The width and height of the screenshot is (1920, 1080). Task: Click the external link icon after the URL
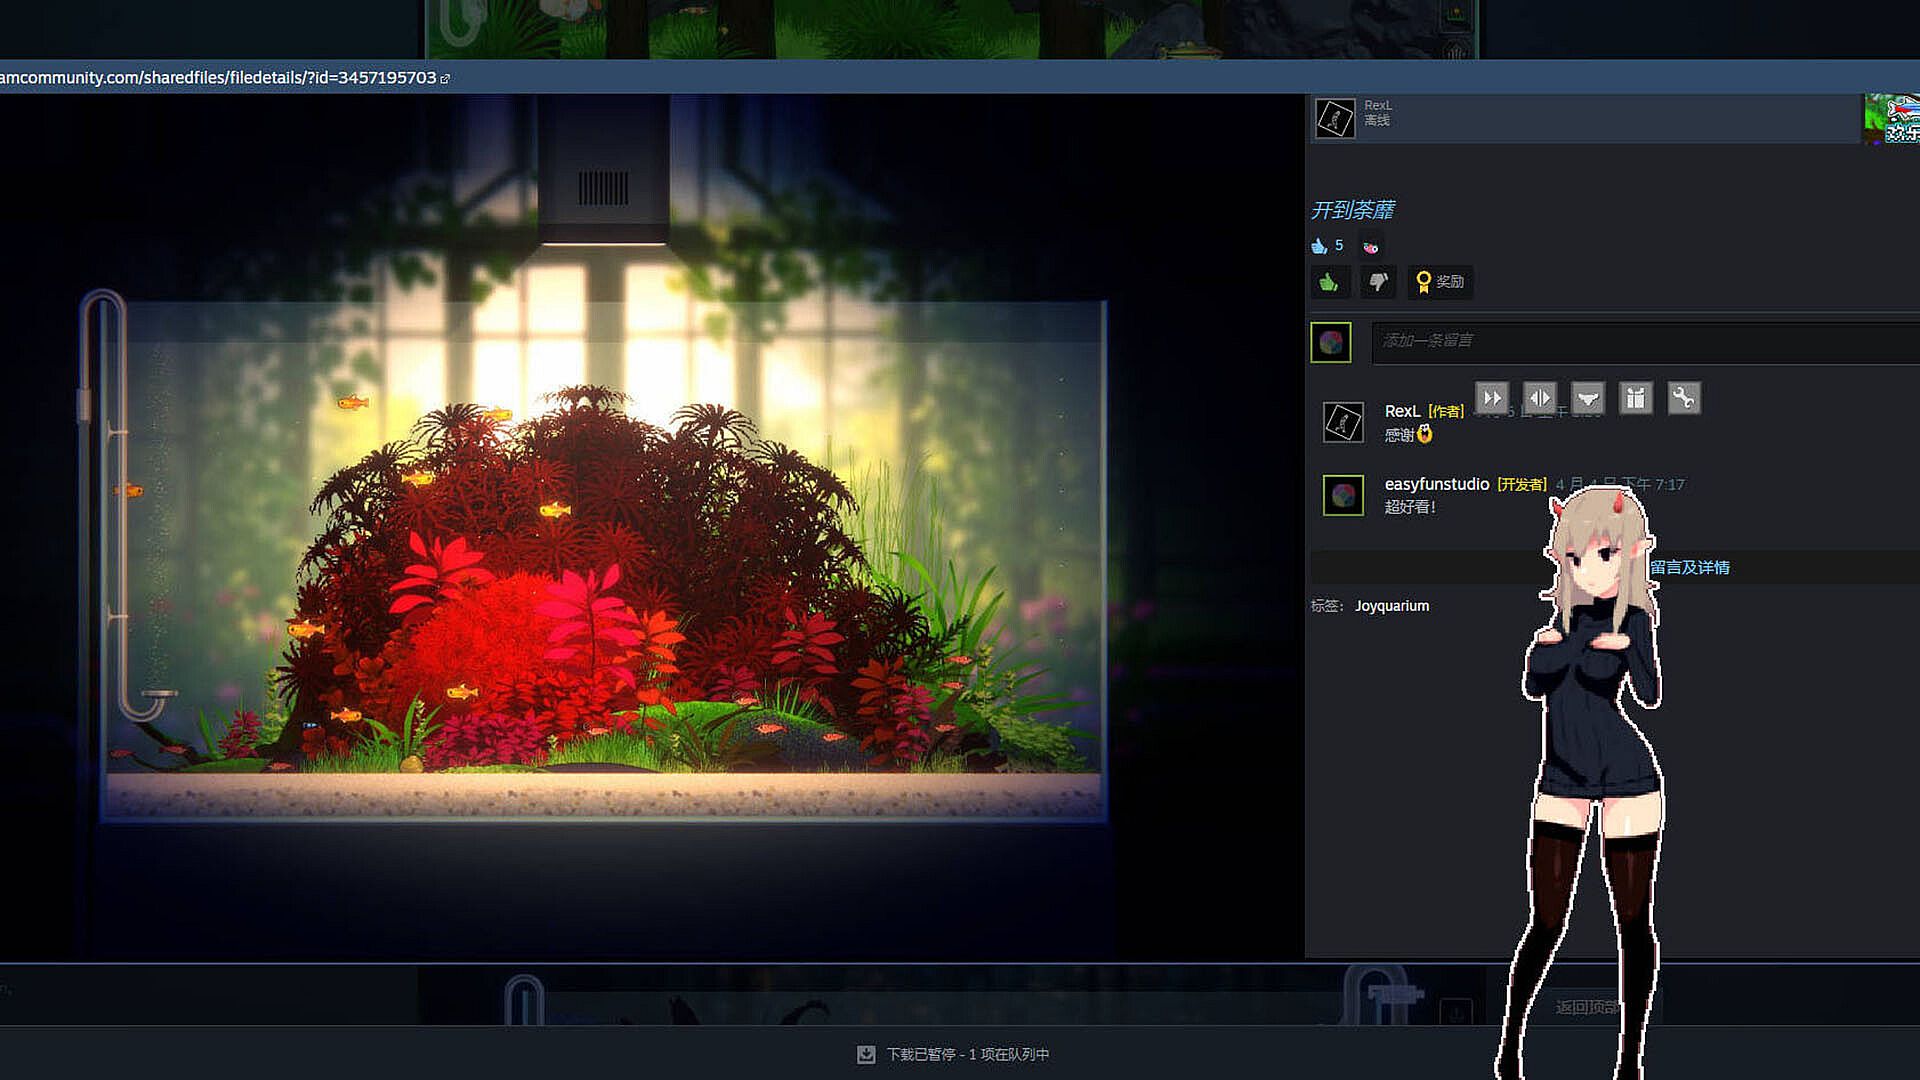pos(445,78)
